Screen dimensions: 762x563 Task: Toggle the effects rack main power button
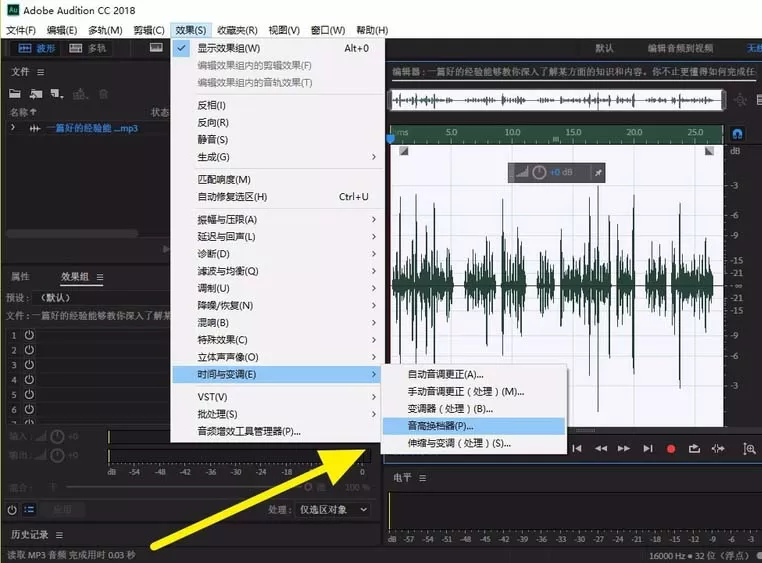coord(12,510)
